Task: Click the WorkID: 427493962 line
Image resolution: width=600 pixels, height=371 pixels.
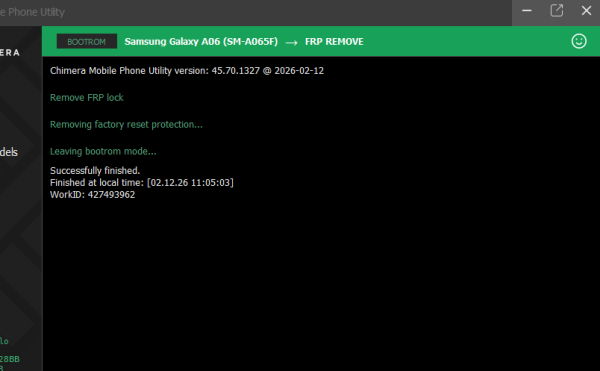Action: tap(92, 195)
